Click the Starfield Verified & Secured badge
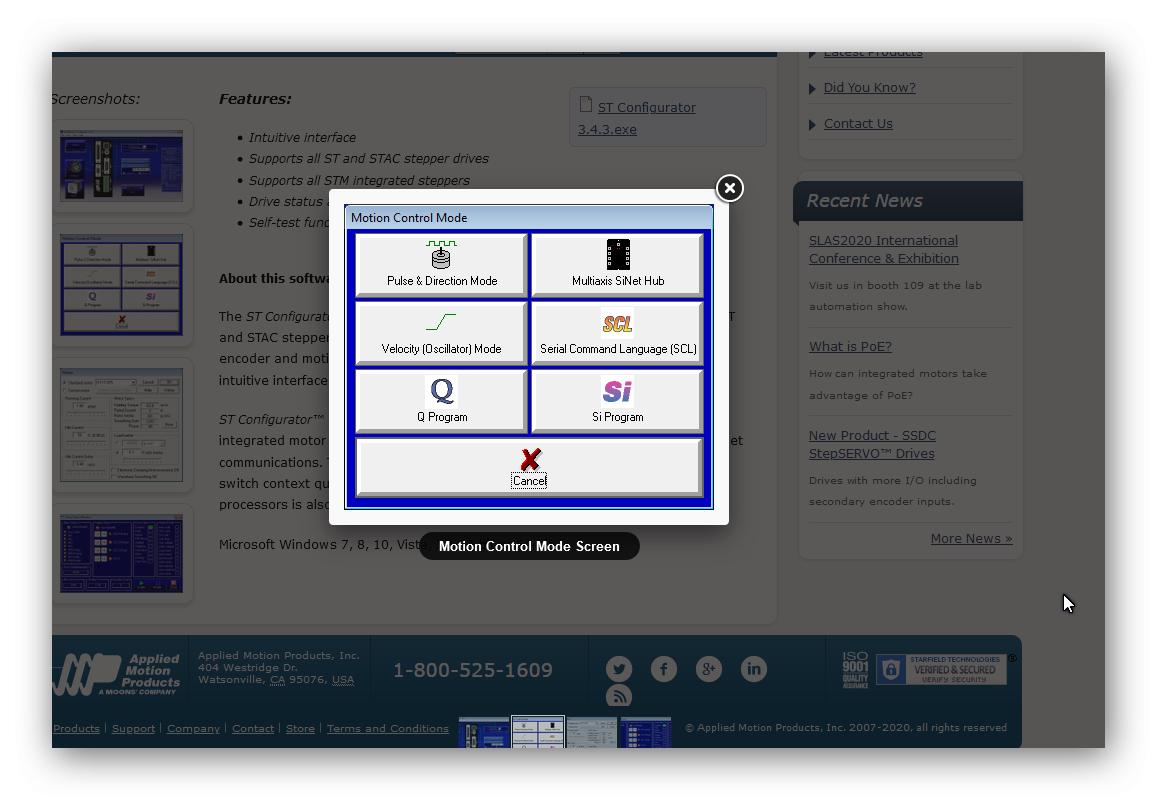Screen dimensions: 1157x800 (x=942, y=670)
